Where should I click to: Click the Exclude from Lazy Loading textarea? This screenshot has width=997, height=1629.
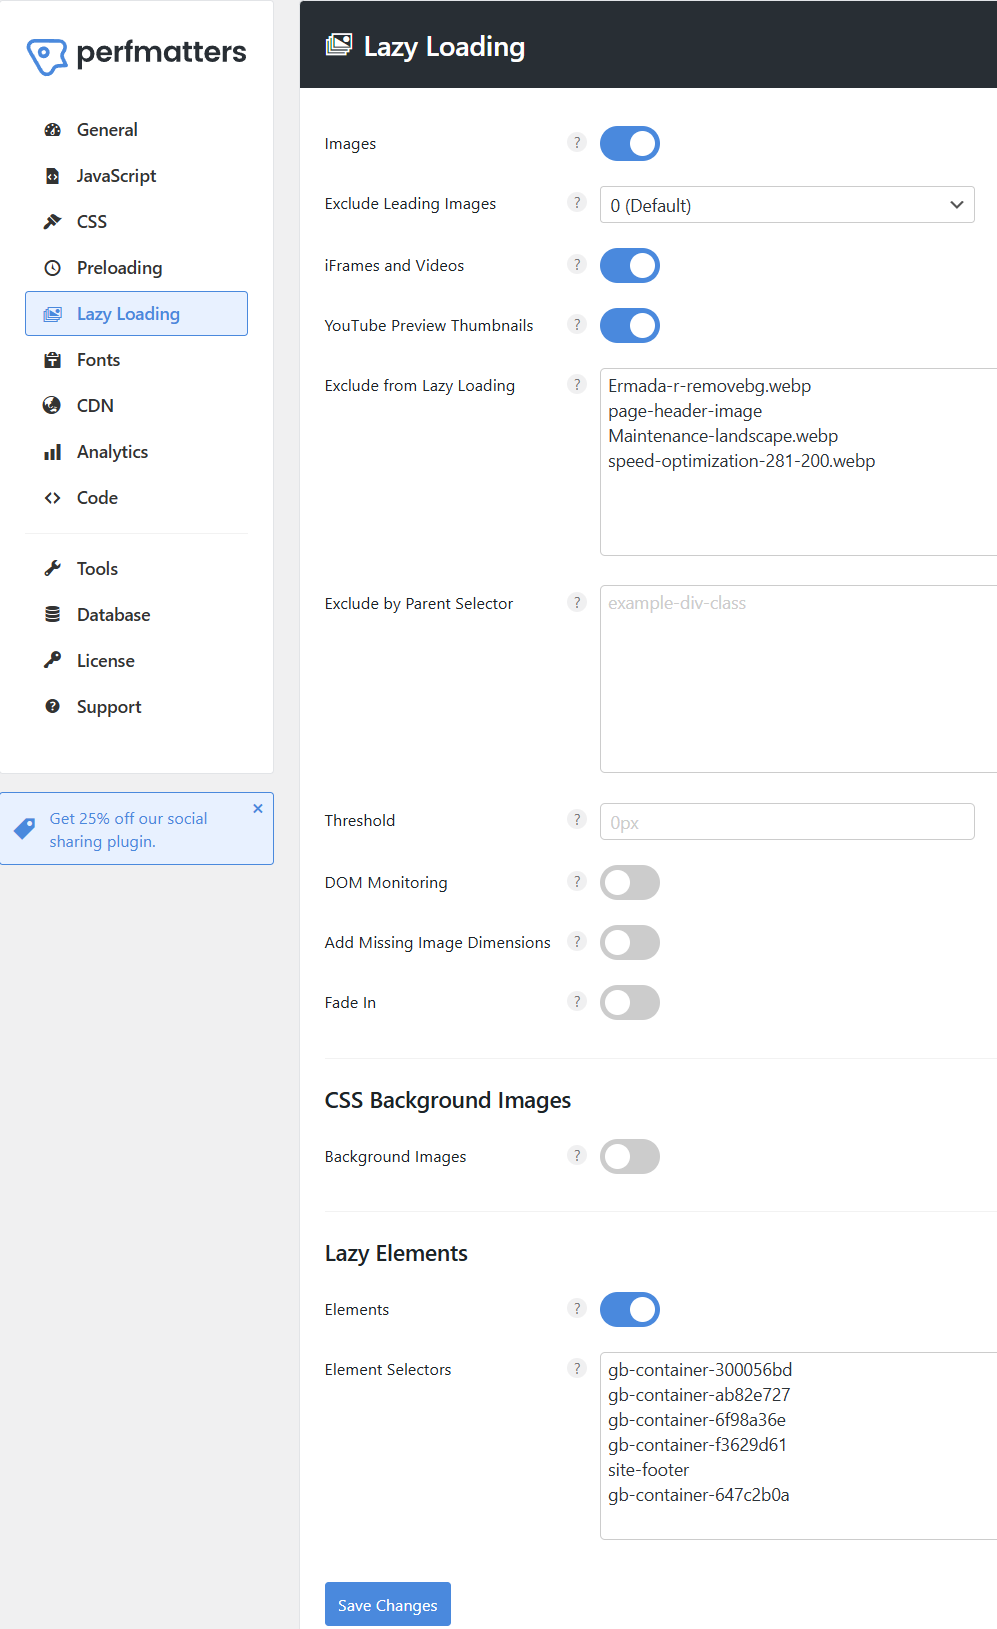[x=798, y=462]
